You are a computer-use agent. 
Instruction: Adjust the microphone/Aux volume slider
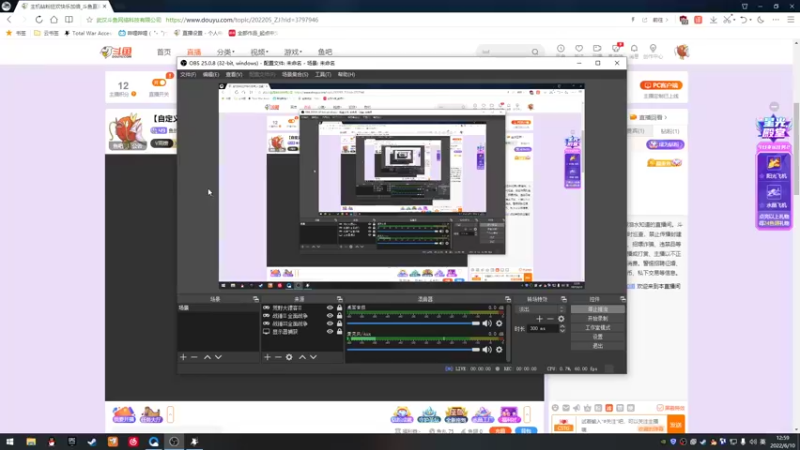click(414, 349)
